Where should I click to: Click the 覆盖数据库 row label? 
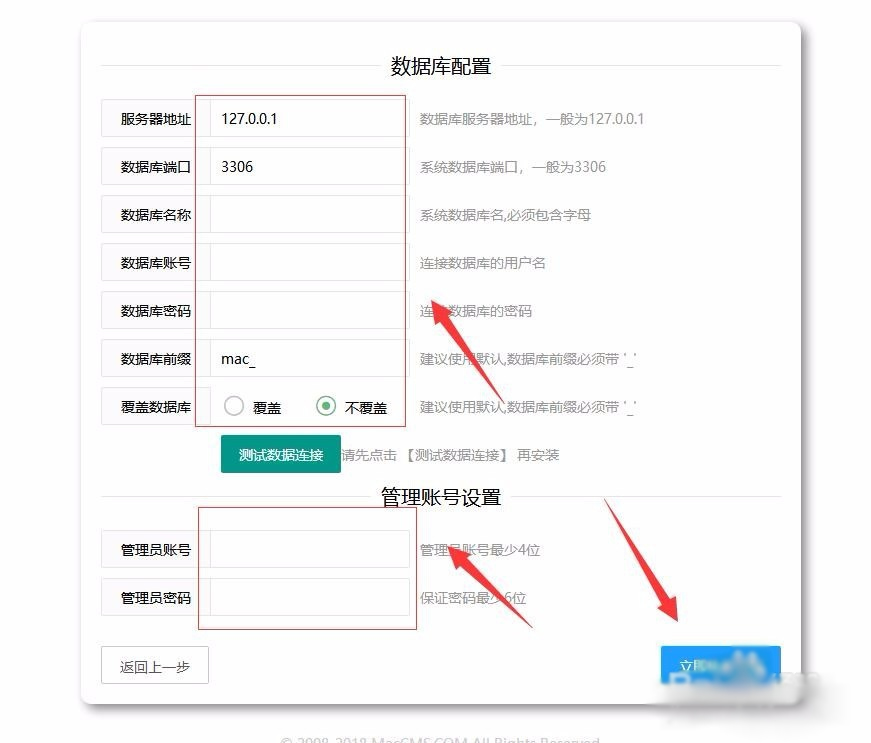click(x=156, y=407)
